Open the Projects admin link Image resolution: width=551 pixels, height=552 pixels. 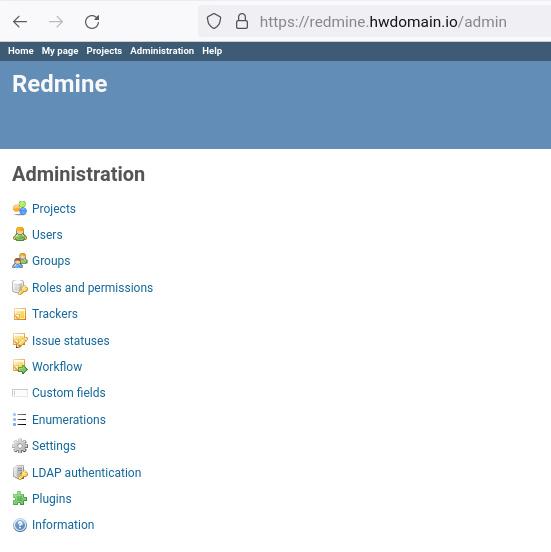pos(54,209)
